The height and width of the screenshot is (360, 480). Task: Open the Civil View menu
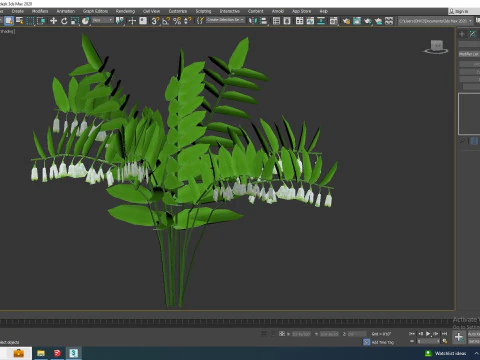tap(152, 11)
